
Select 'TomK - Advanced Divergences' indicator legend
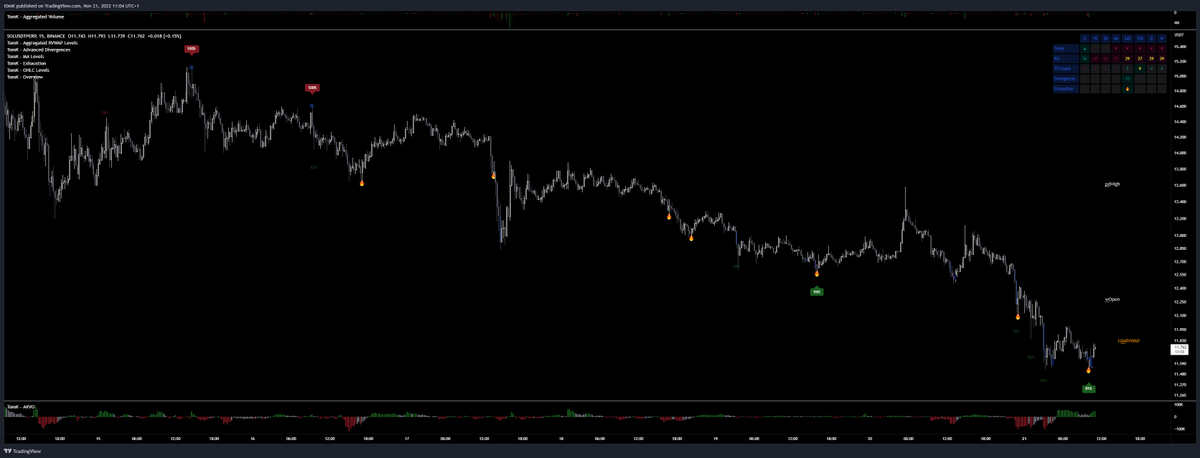(x=39, y=50)
